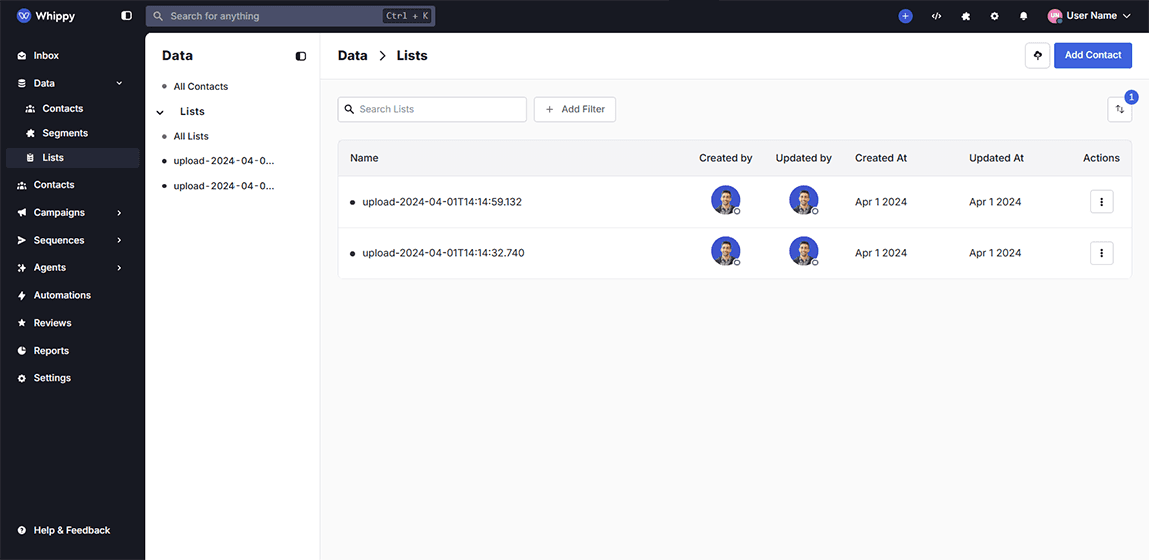Click the Created At column header
This screenshot has width=1149, height=560.
click(x=881, y=158)
